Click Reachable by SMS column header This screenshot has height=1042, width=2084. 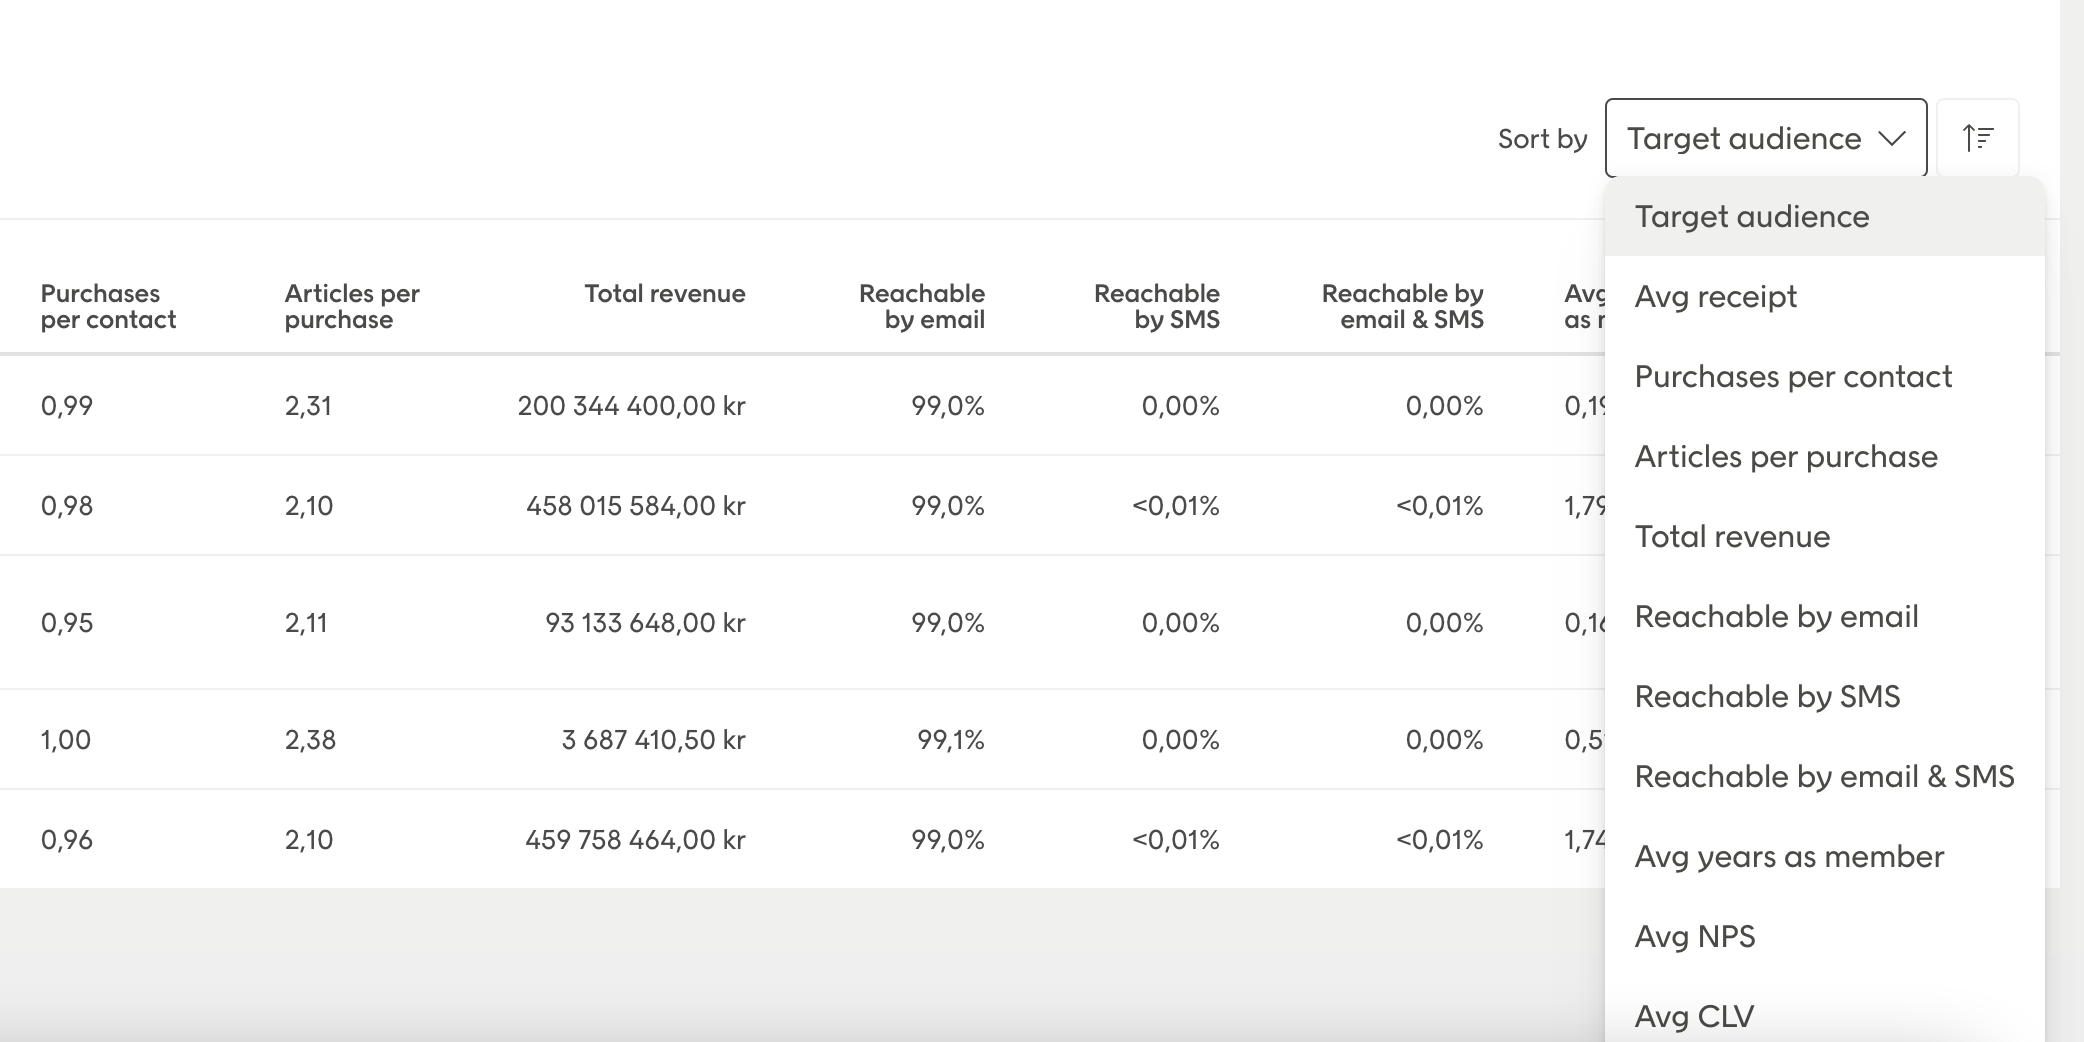pyautogui.click(x=1156, y=306)
